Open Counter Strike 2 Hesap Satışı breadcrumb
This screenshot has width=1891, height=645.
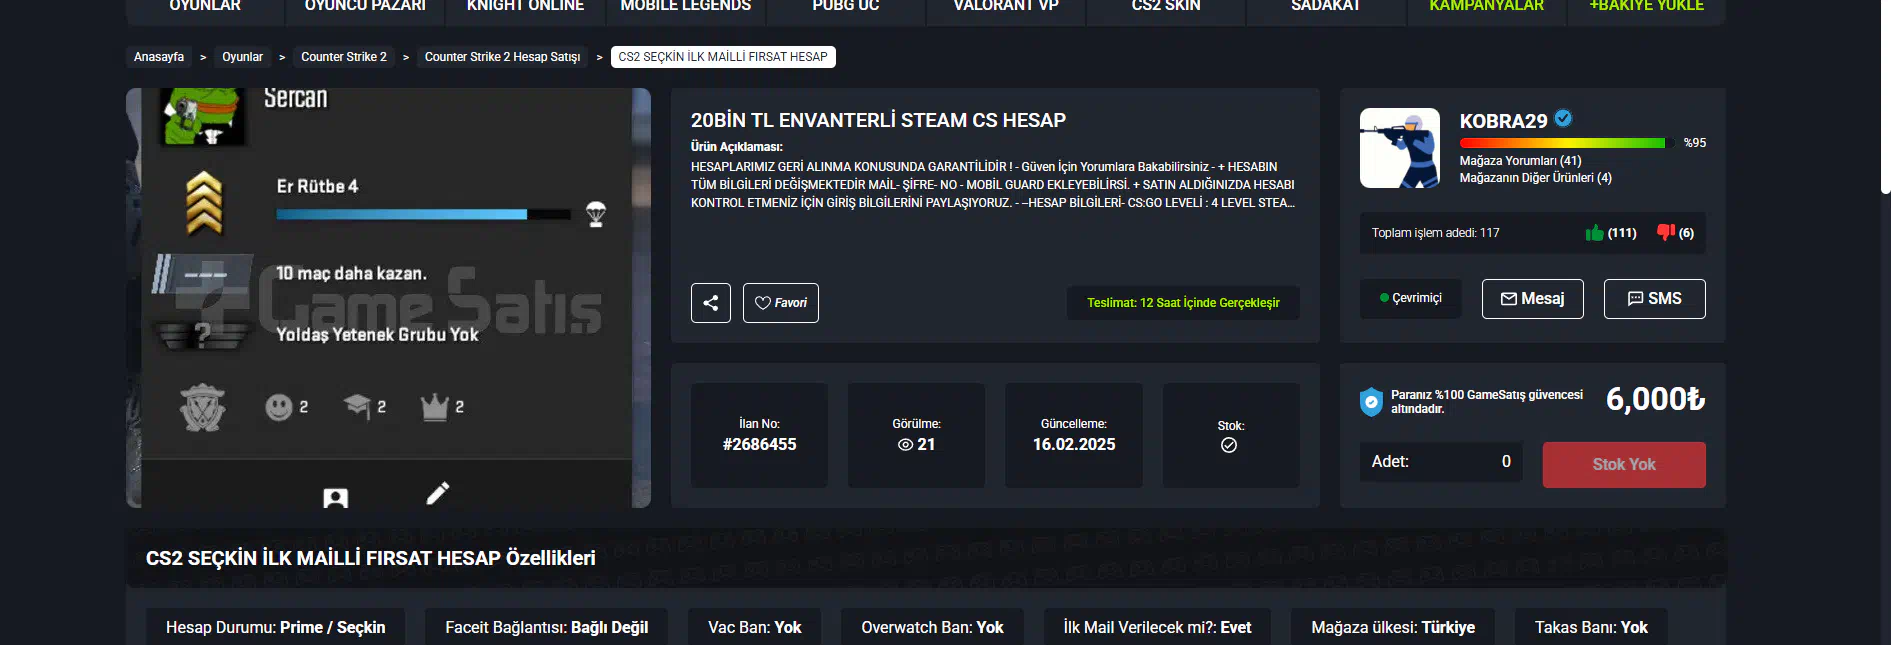[502, 57]
